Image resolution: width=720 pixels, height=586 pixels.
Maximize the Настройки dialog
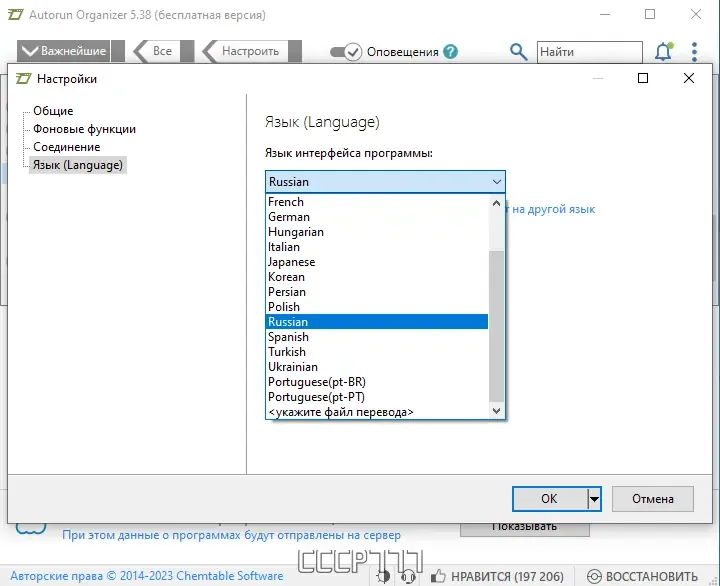[x=643, y=78]
